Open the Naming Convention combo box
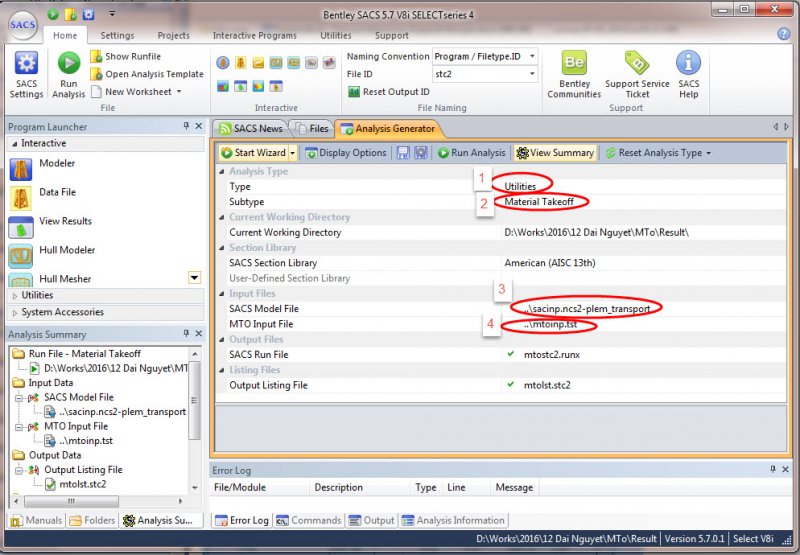This screenshot has width=800, height=555. coord(485,56)
